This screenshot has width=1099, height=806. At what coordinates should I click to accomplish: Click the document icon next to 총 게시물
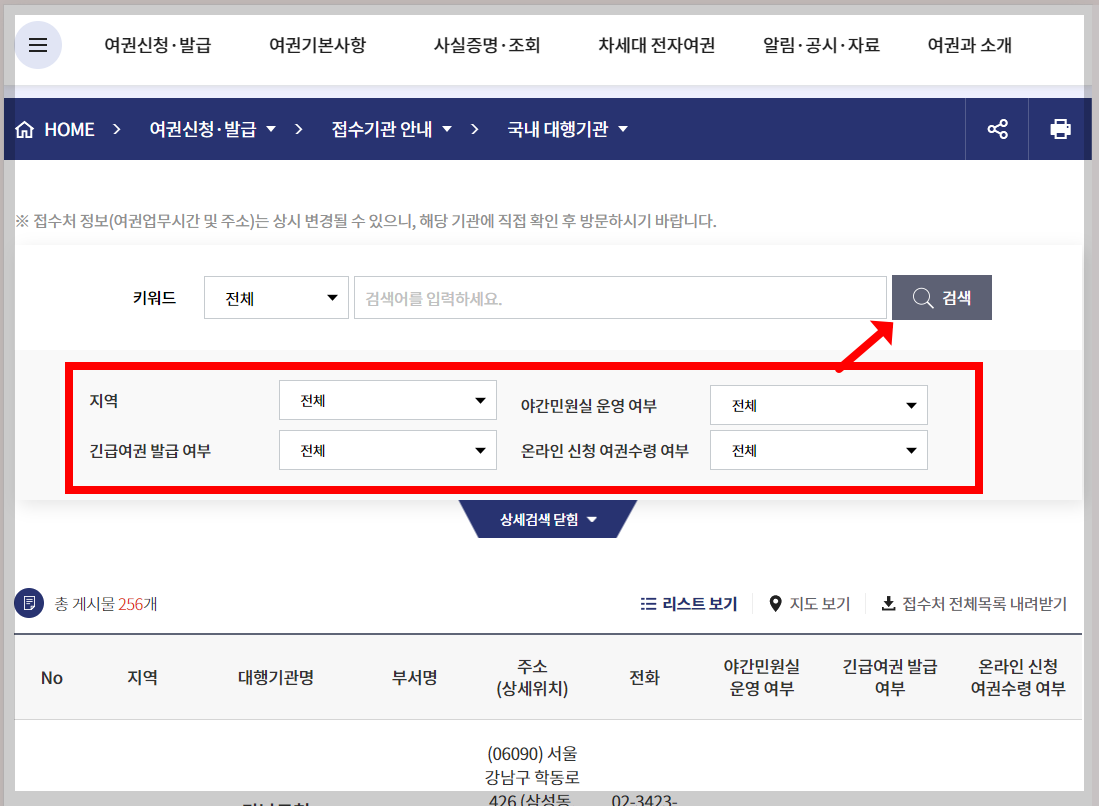pos(28,603)
